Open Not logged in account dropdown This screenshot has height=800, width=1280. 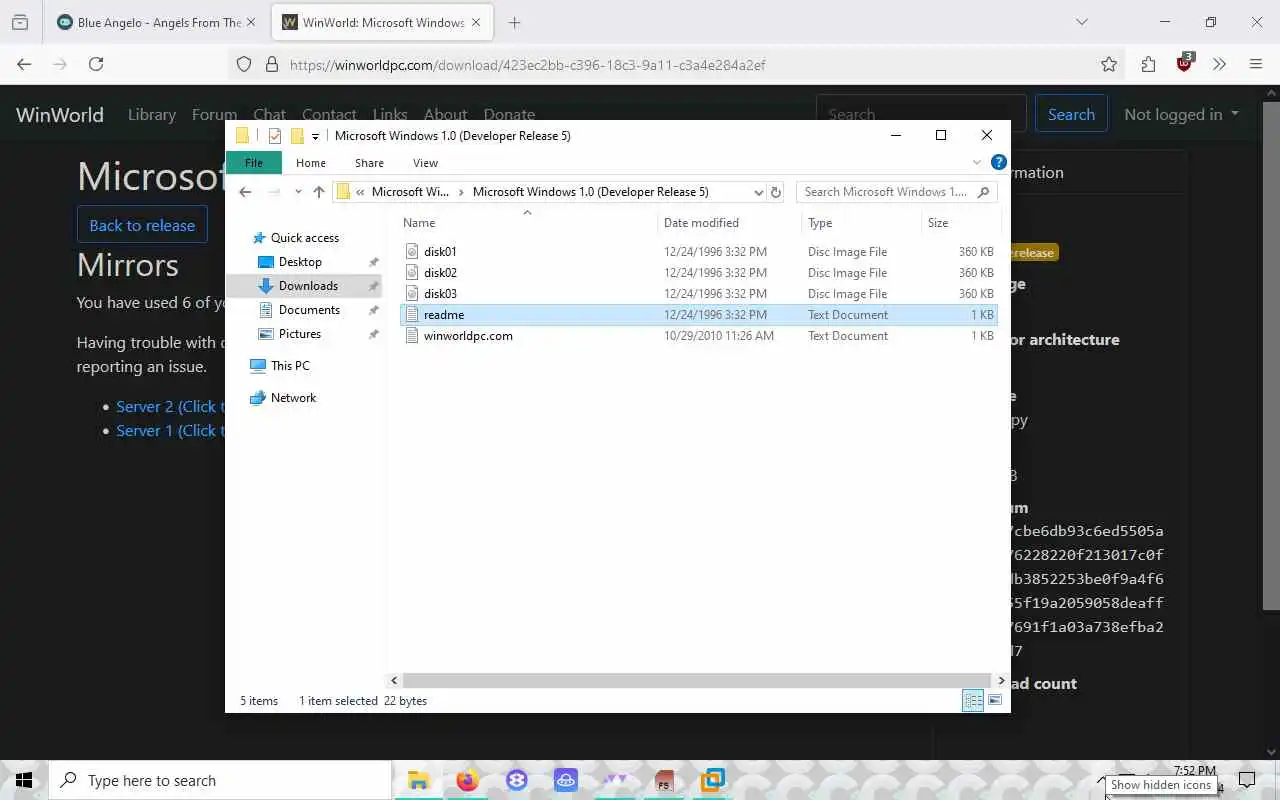point(1181,114)
